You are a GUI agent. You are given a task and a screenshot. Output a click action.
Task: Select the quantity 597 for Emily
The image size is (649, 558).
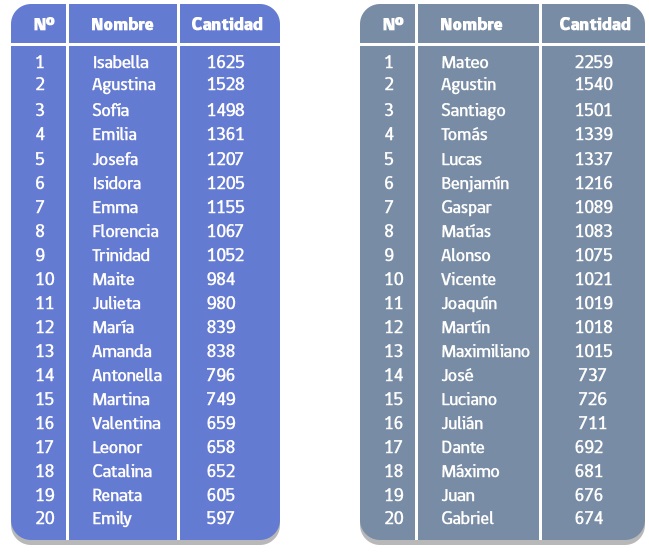tap(220, 518)
